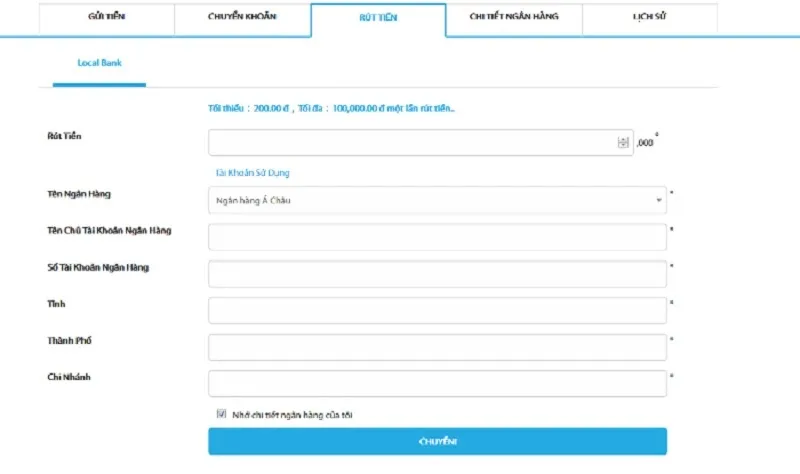This screenshot has width=800, height=474.
Task: Open the GỬI TIỀN tab
Action: [106, 17]
